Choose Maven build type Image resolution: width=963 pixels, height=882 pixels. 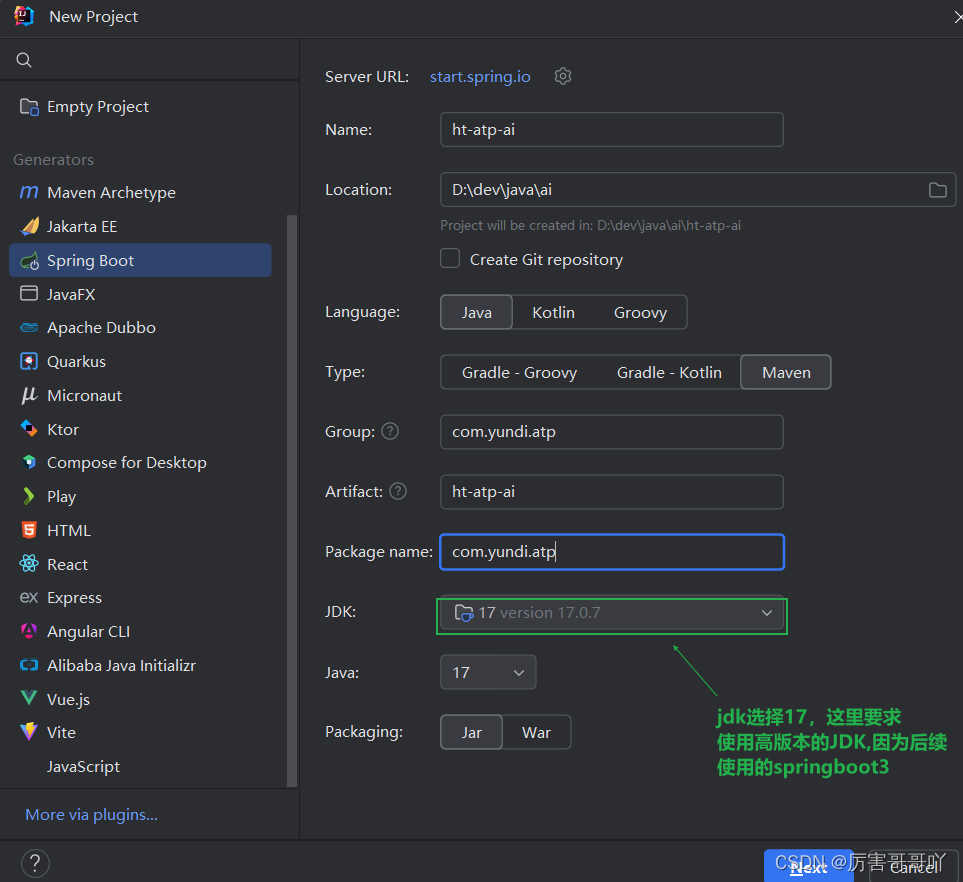786,372
